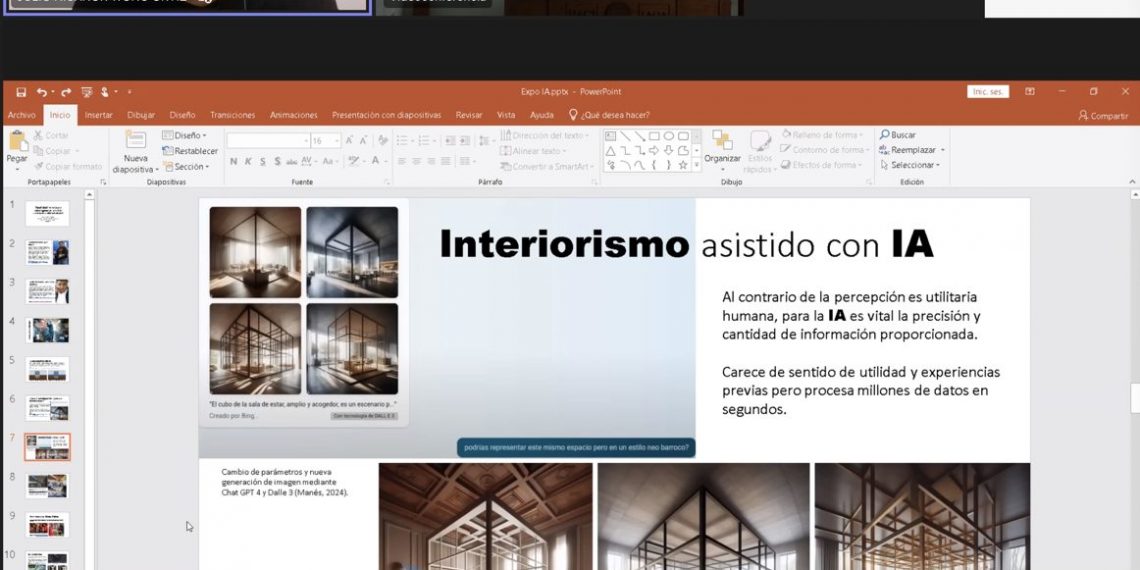This screenshot has height=570, width=1140.
Task: Select slide 8 thumbnail in slide panel
Action: [48, 486]
